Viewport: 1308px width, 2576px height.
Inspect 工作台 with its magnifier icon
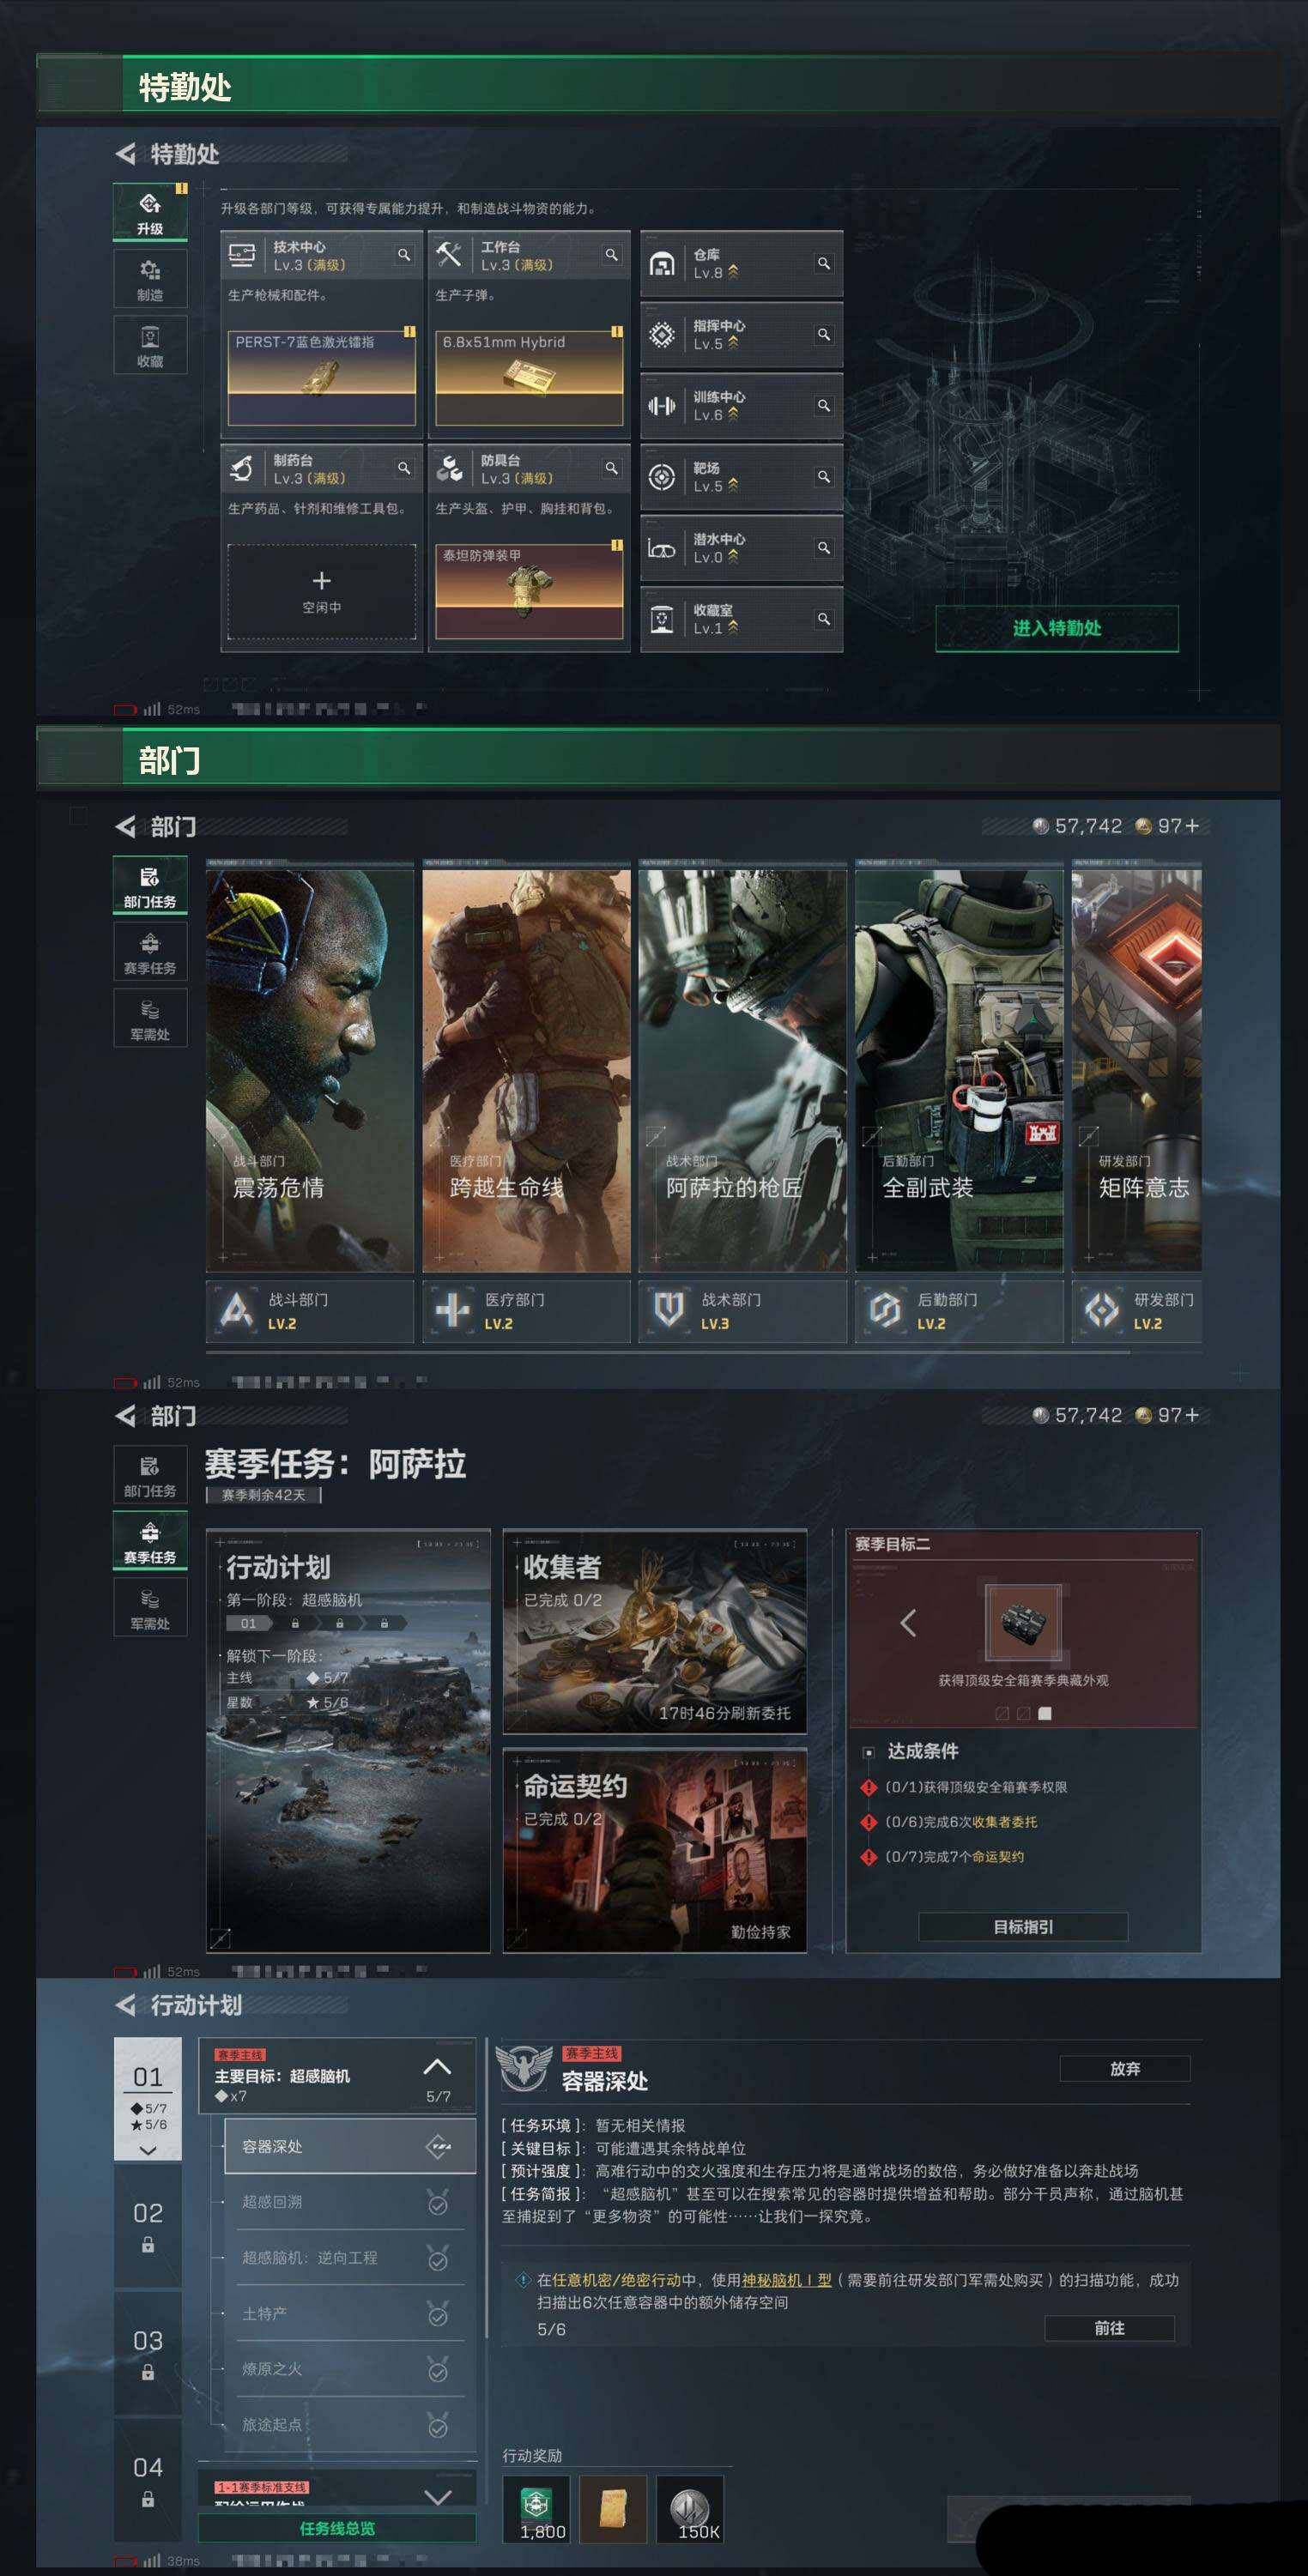611,255
